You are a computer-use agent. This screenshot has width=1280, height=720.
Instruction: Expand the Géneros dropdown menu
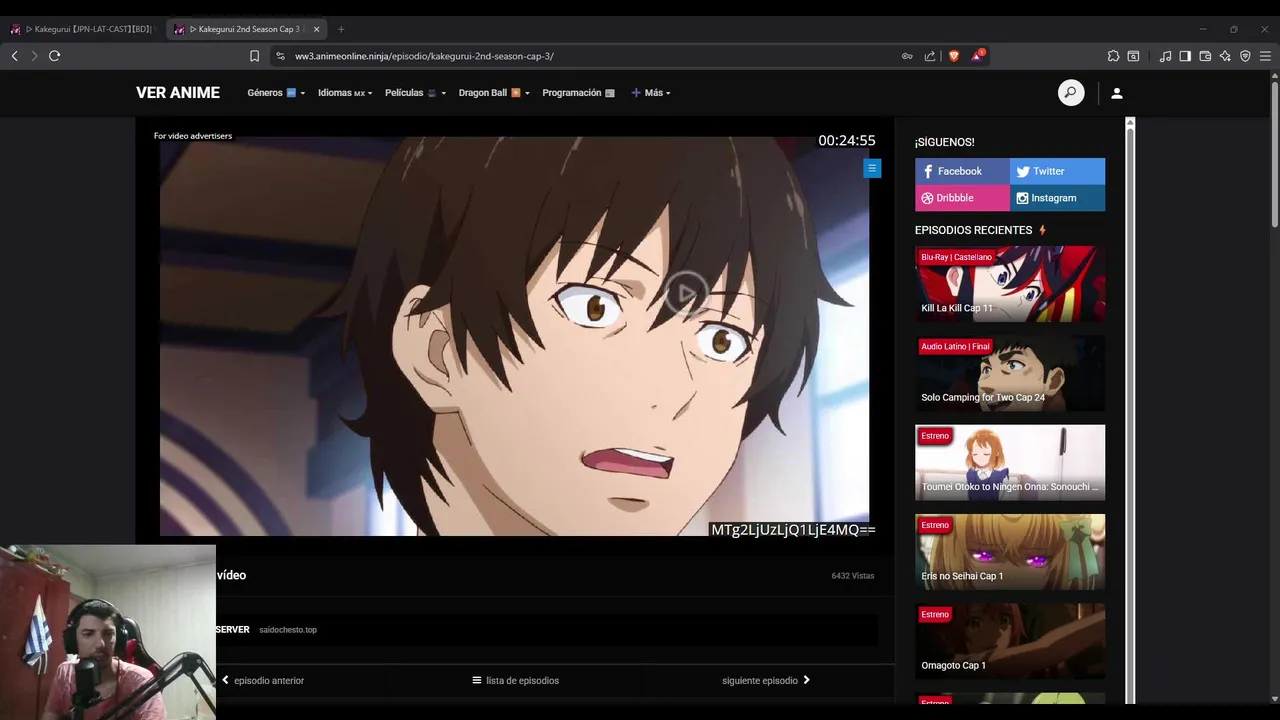pos(276,93)
